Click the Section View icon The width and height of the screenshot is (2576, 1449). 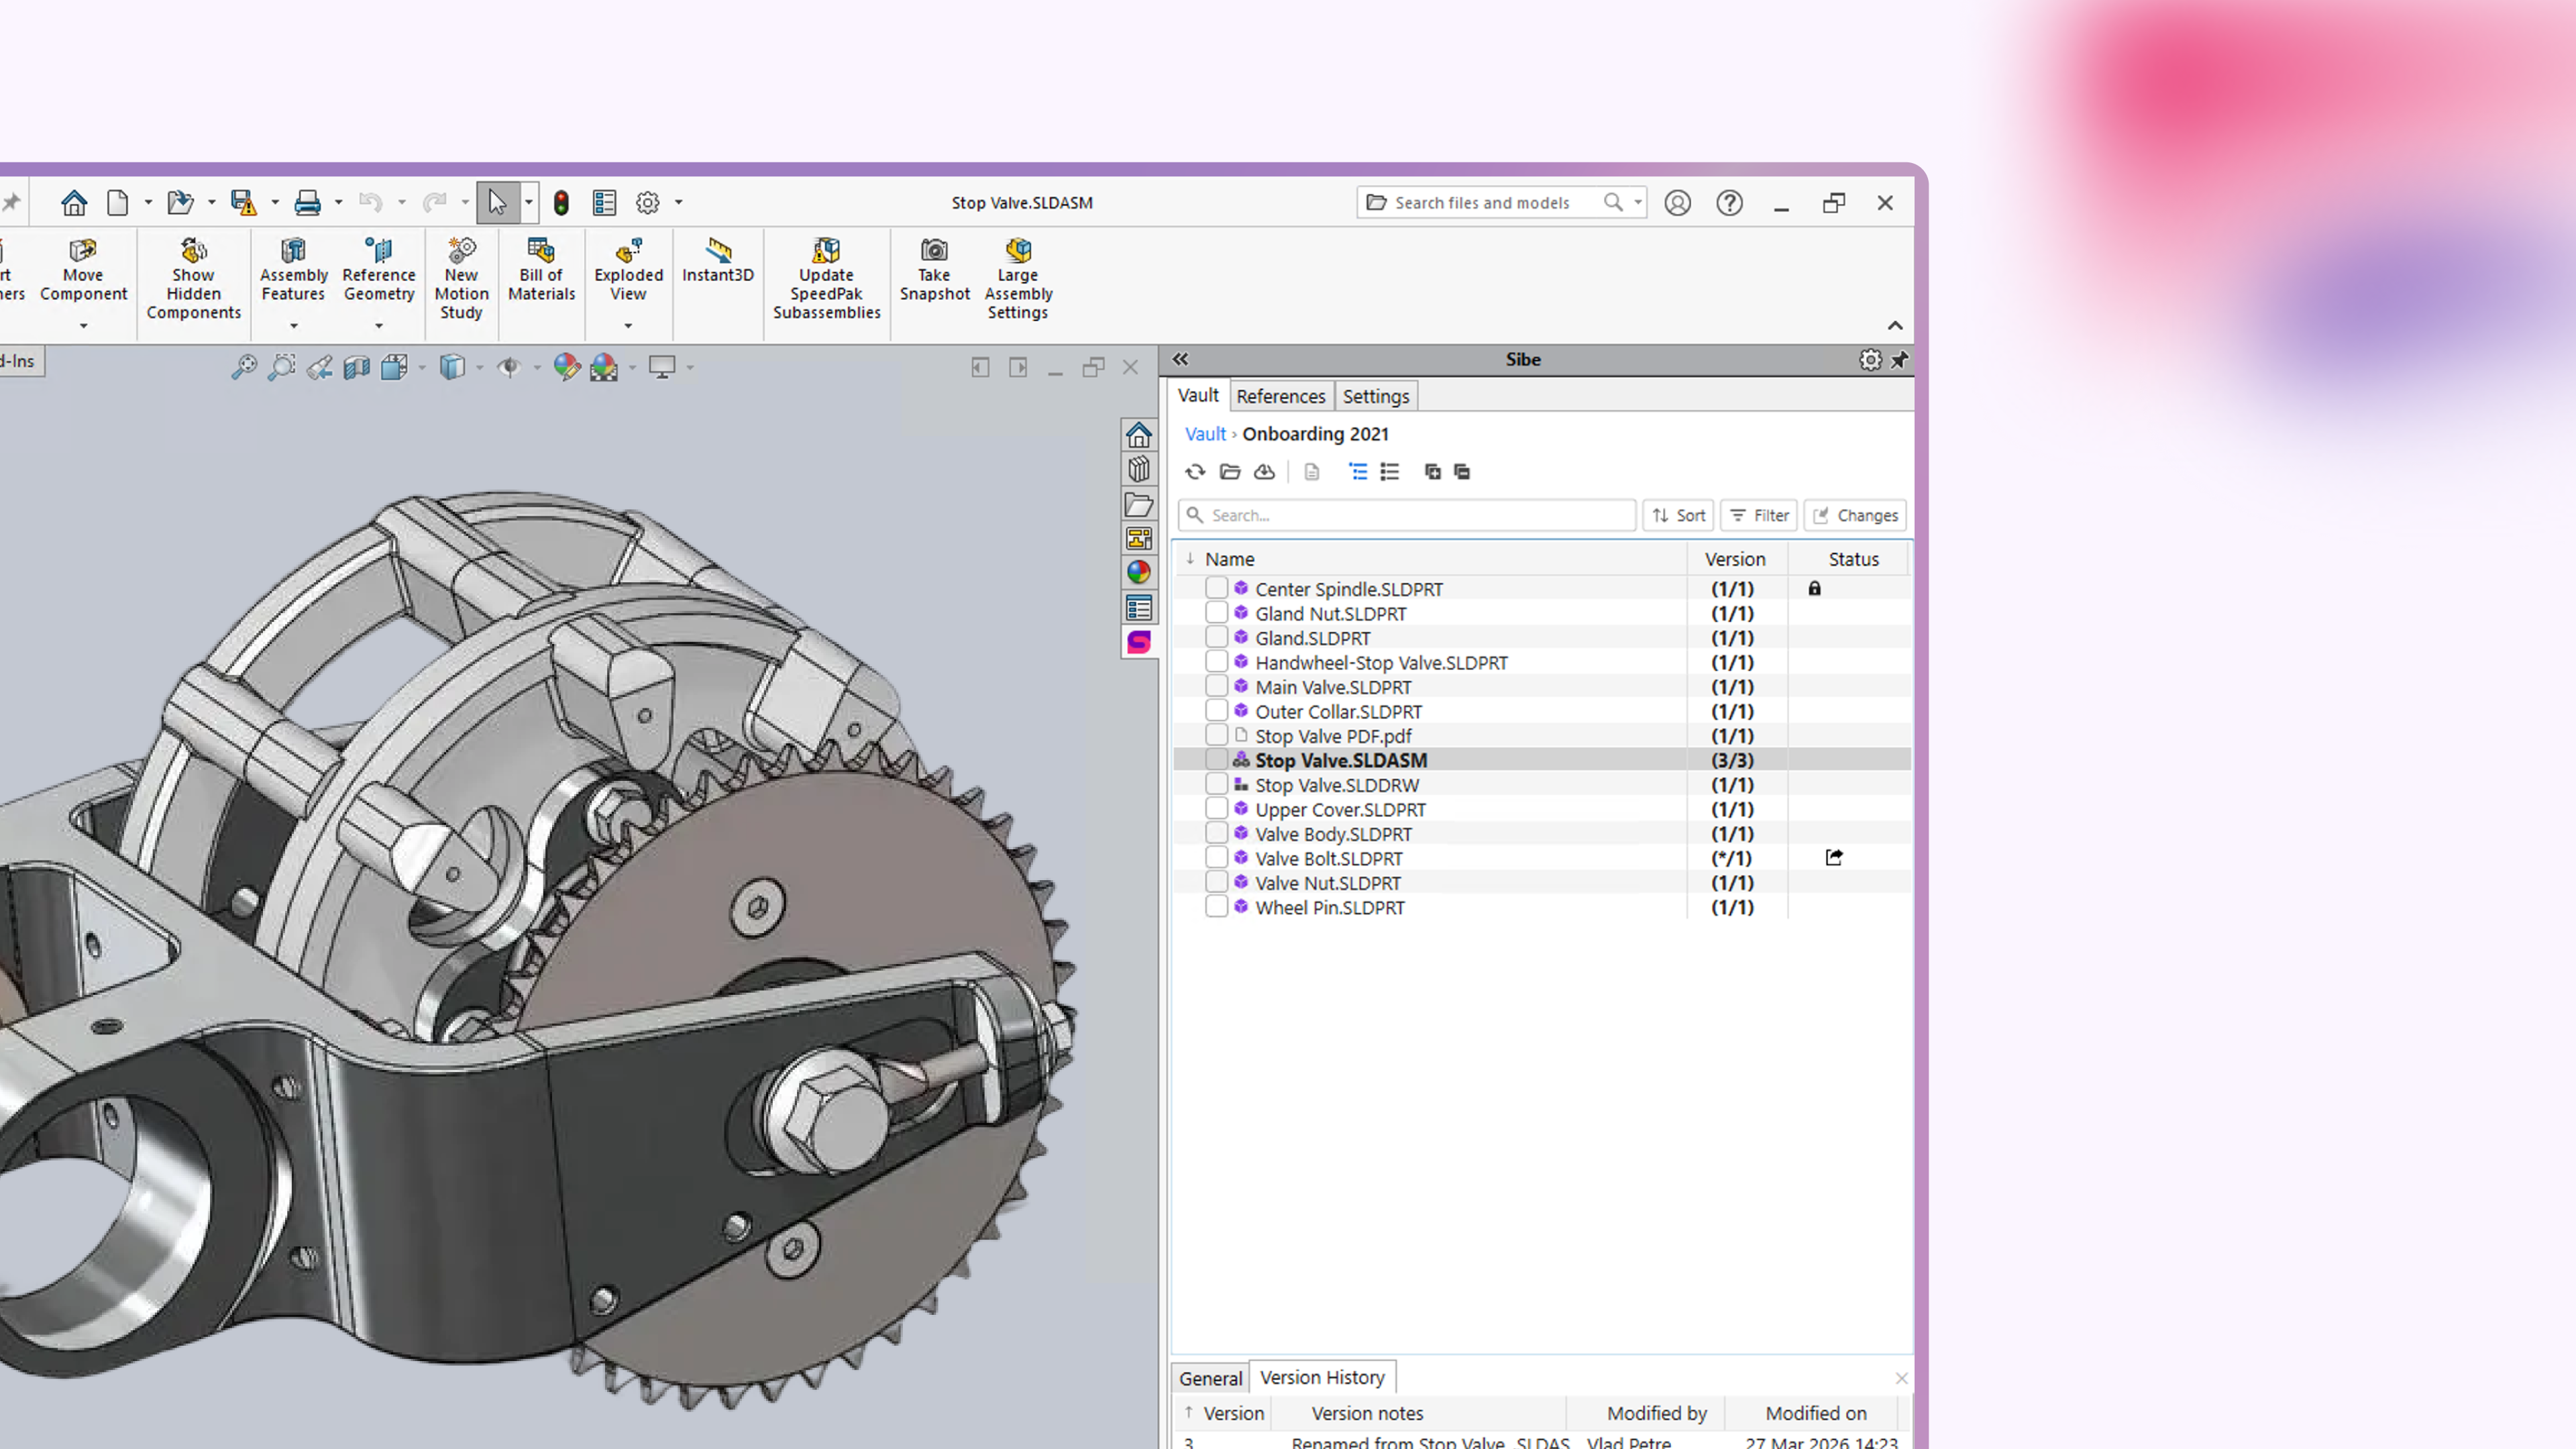coord(357,368)
